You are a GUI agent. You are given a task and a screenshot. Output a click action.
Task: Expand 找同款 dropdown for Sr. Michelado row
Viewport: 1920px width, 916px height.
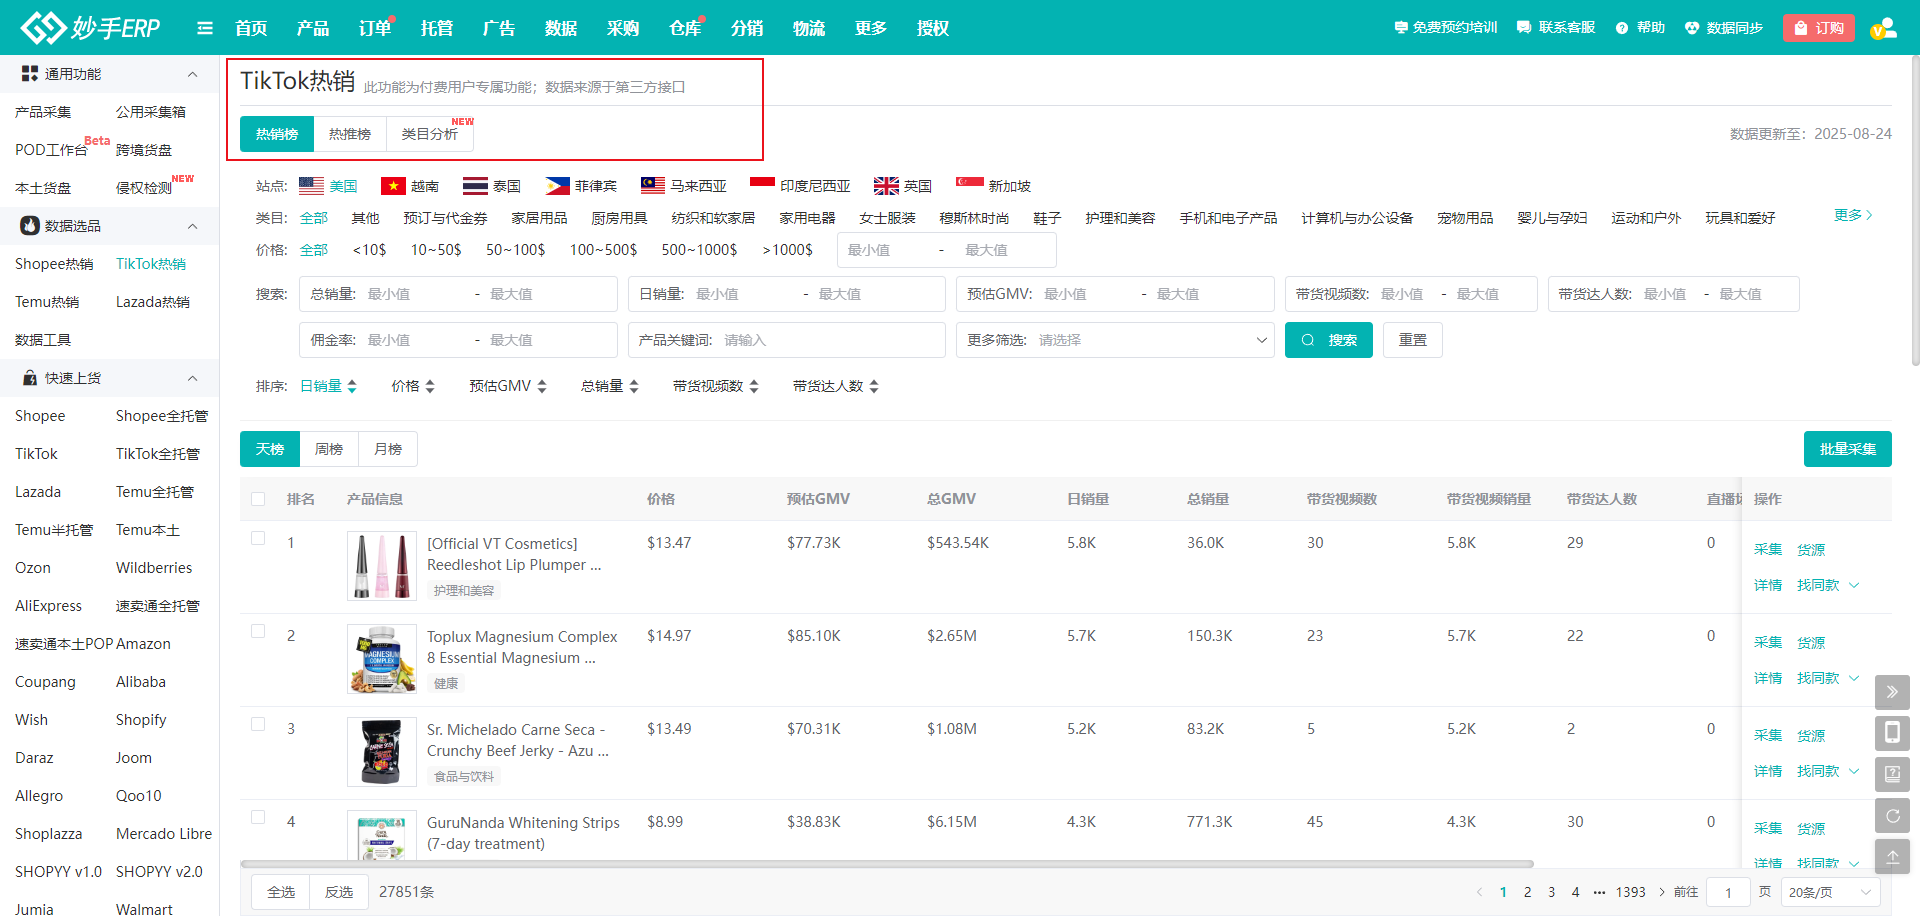coord(1828,771)
